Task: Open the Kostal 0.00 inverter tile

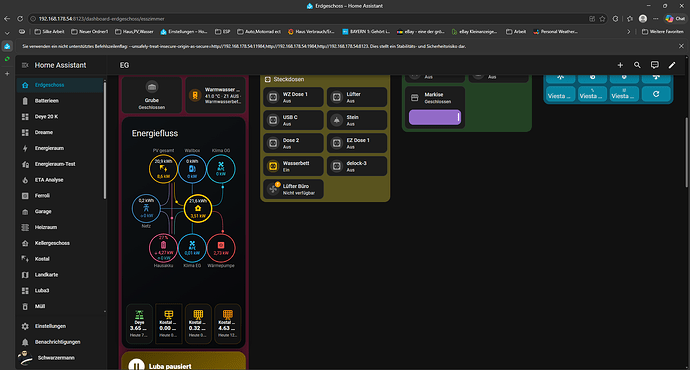Action: click(169, 323)
